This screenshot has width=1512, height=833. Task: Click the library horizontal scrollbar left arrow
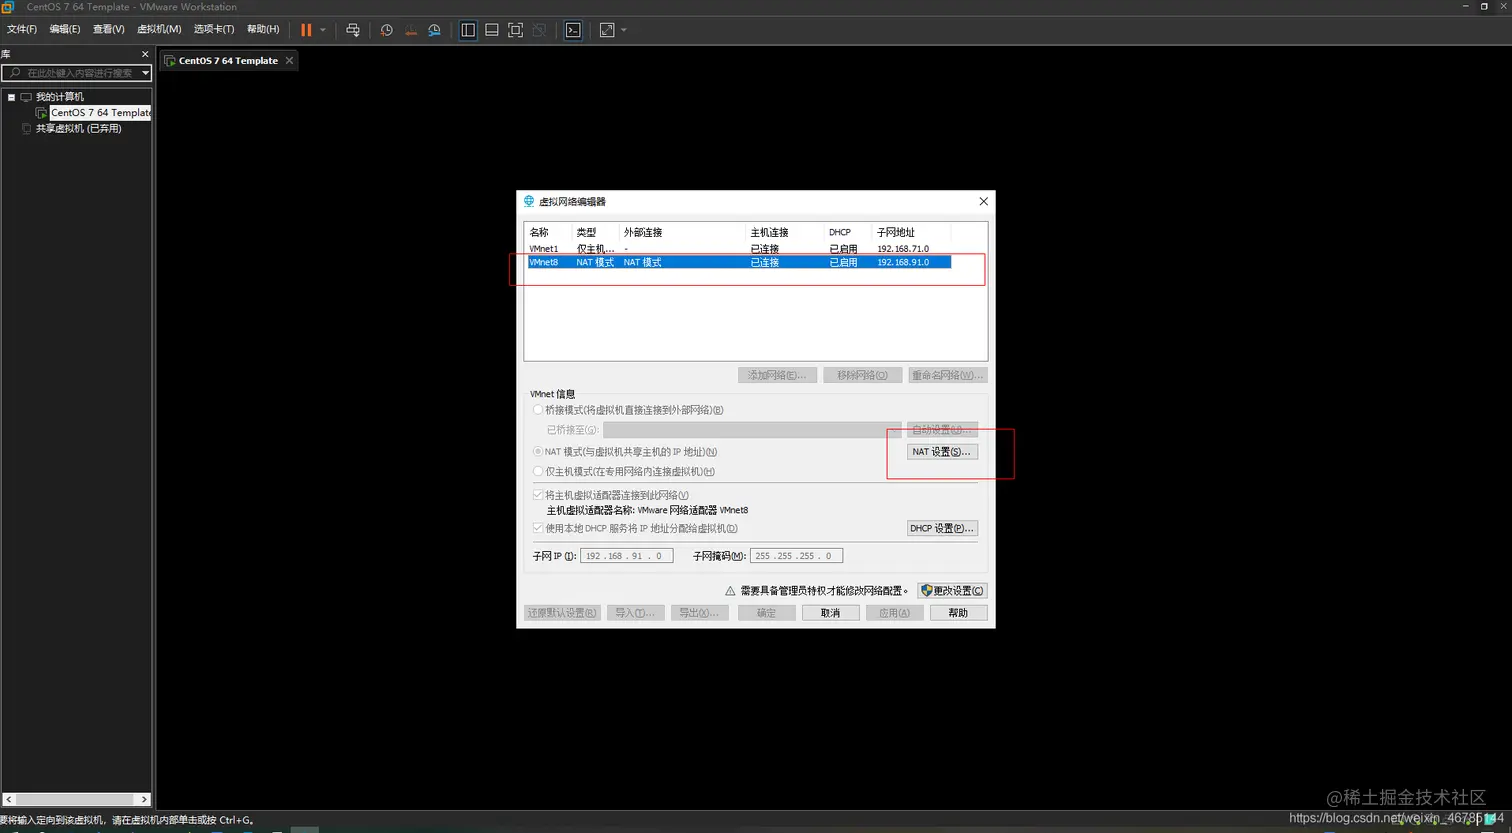(x=8, y=800)
